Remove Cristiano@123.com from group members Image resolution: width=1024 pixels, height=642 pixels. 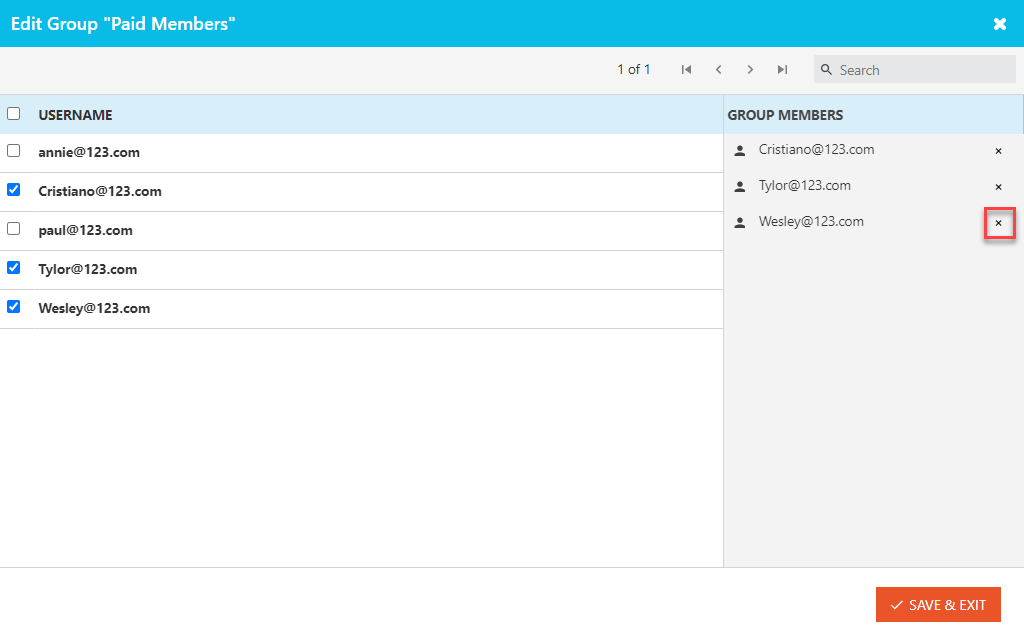pos(999,151)
